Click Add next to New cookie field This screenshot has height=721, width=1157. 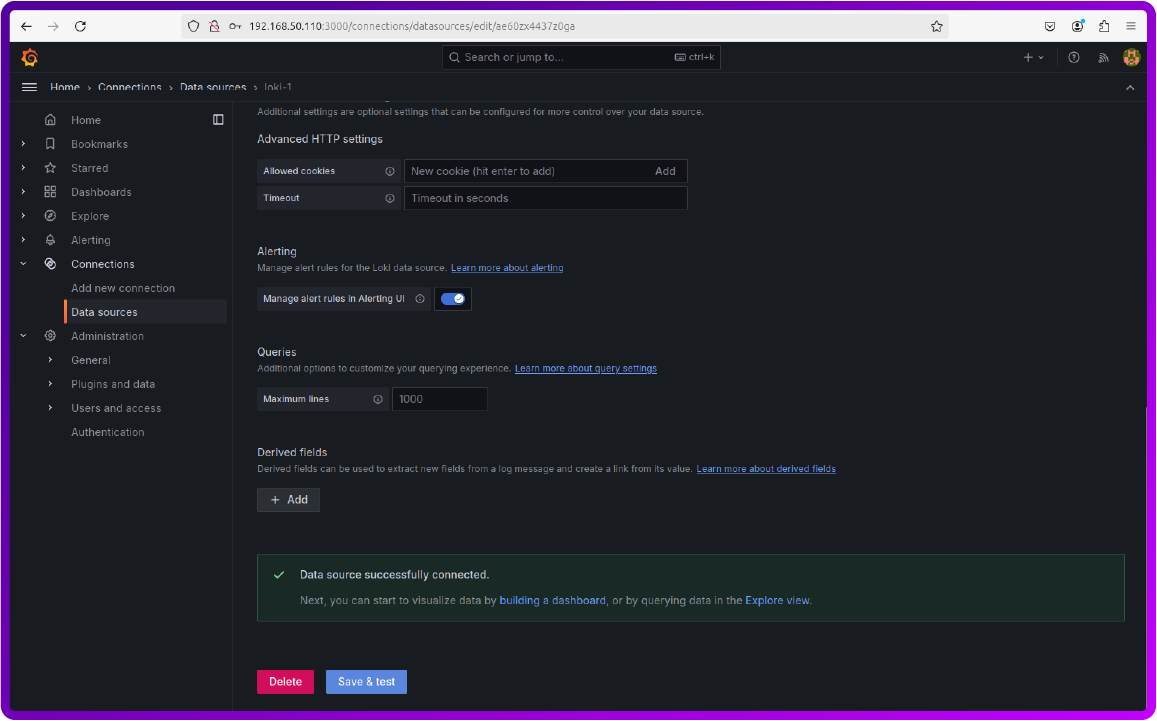pos(665,171)
